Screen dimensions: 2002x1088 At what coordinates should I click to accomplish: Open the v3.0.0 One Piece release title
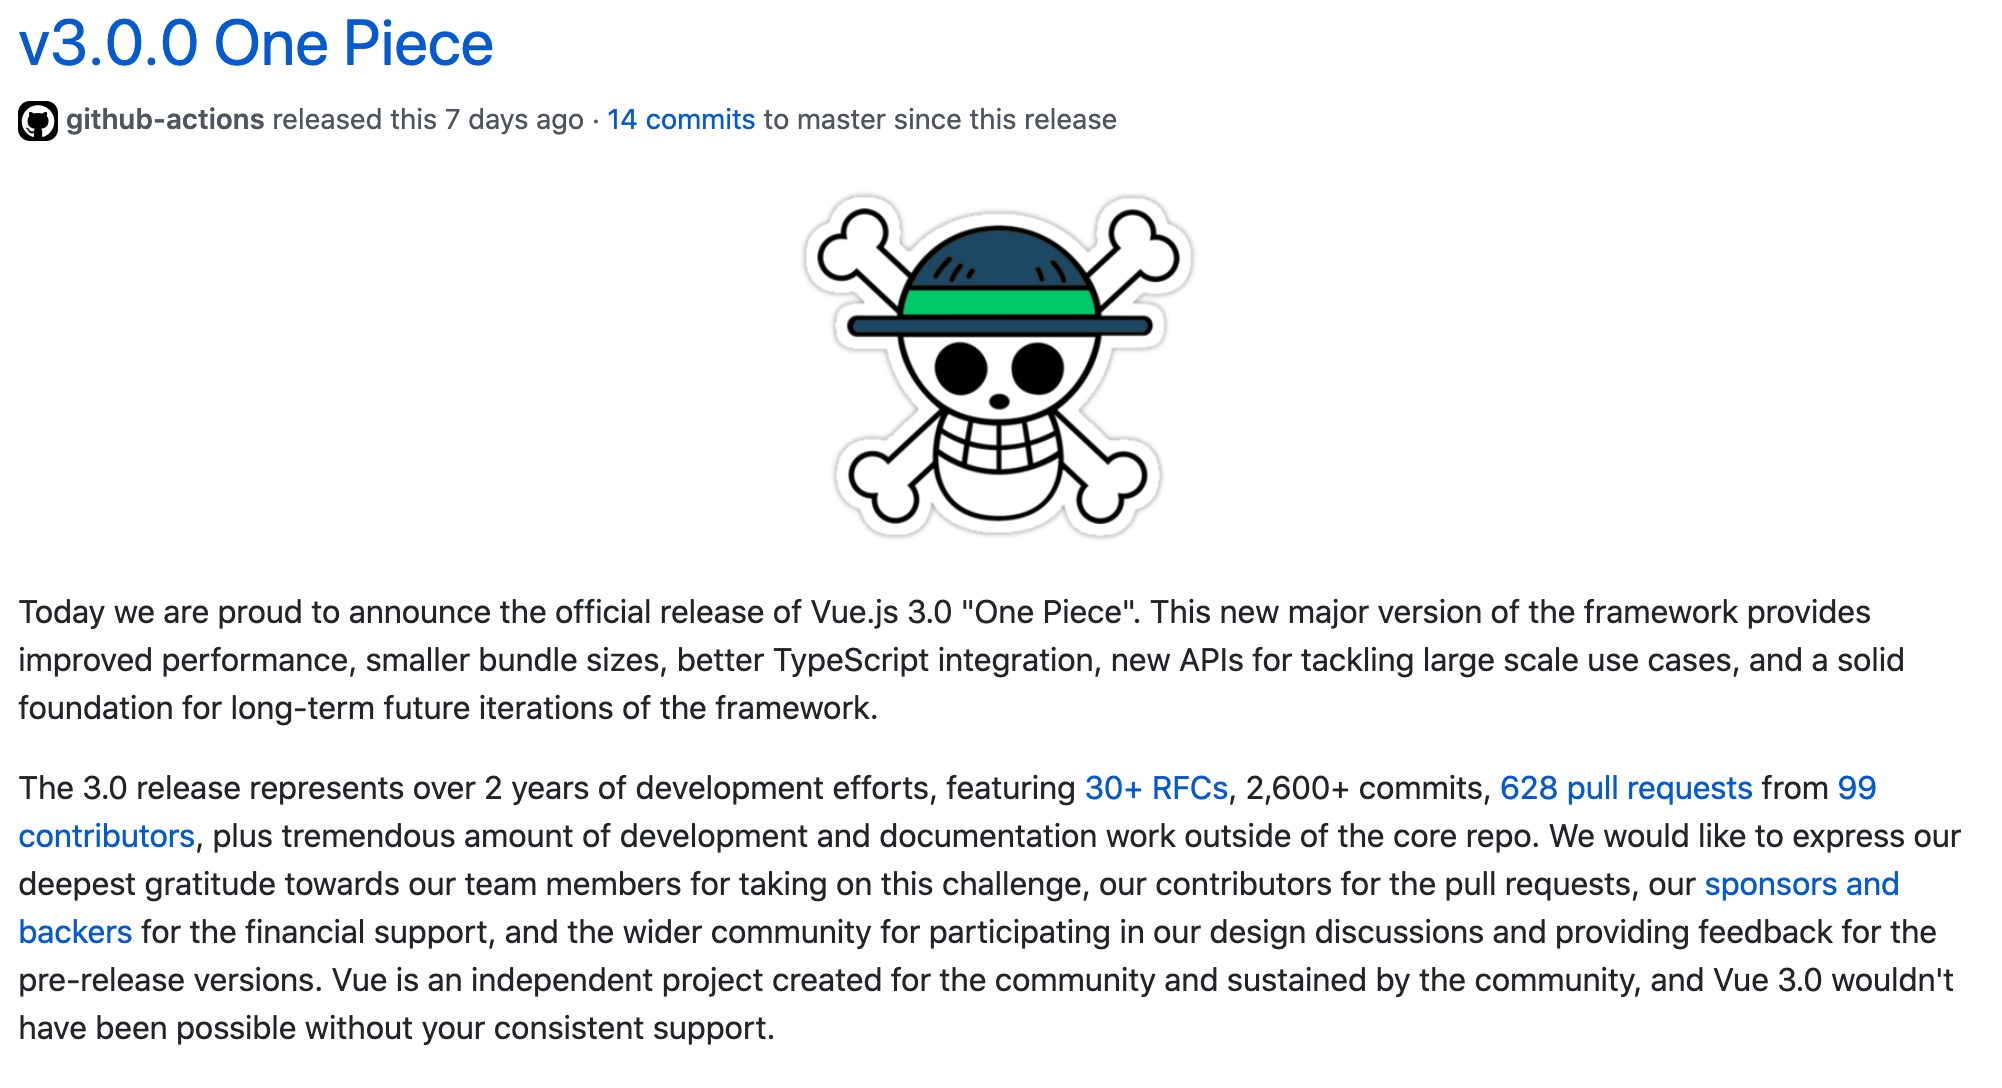coord(256,45)
